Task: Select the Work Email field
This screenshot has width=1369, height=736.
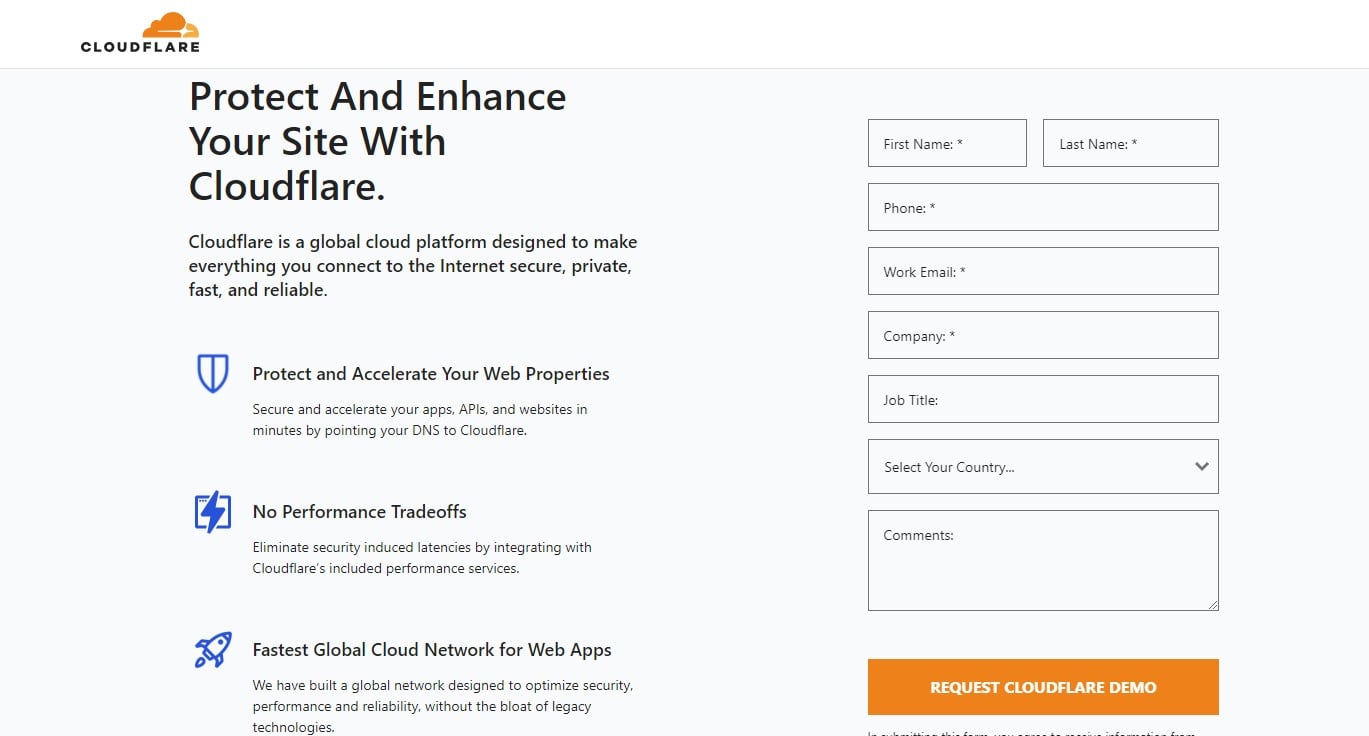Action: (1043, 271)
